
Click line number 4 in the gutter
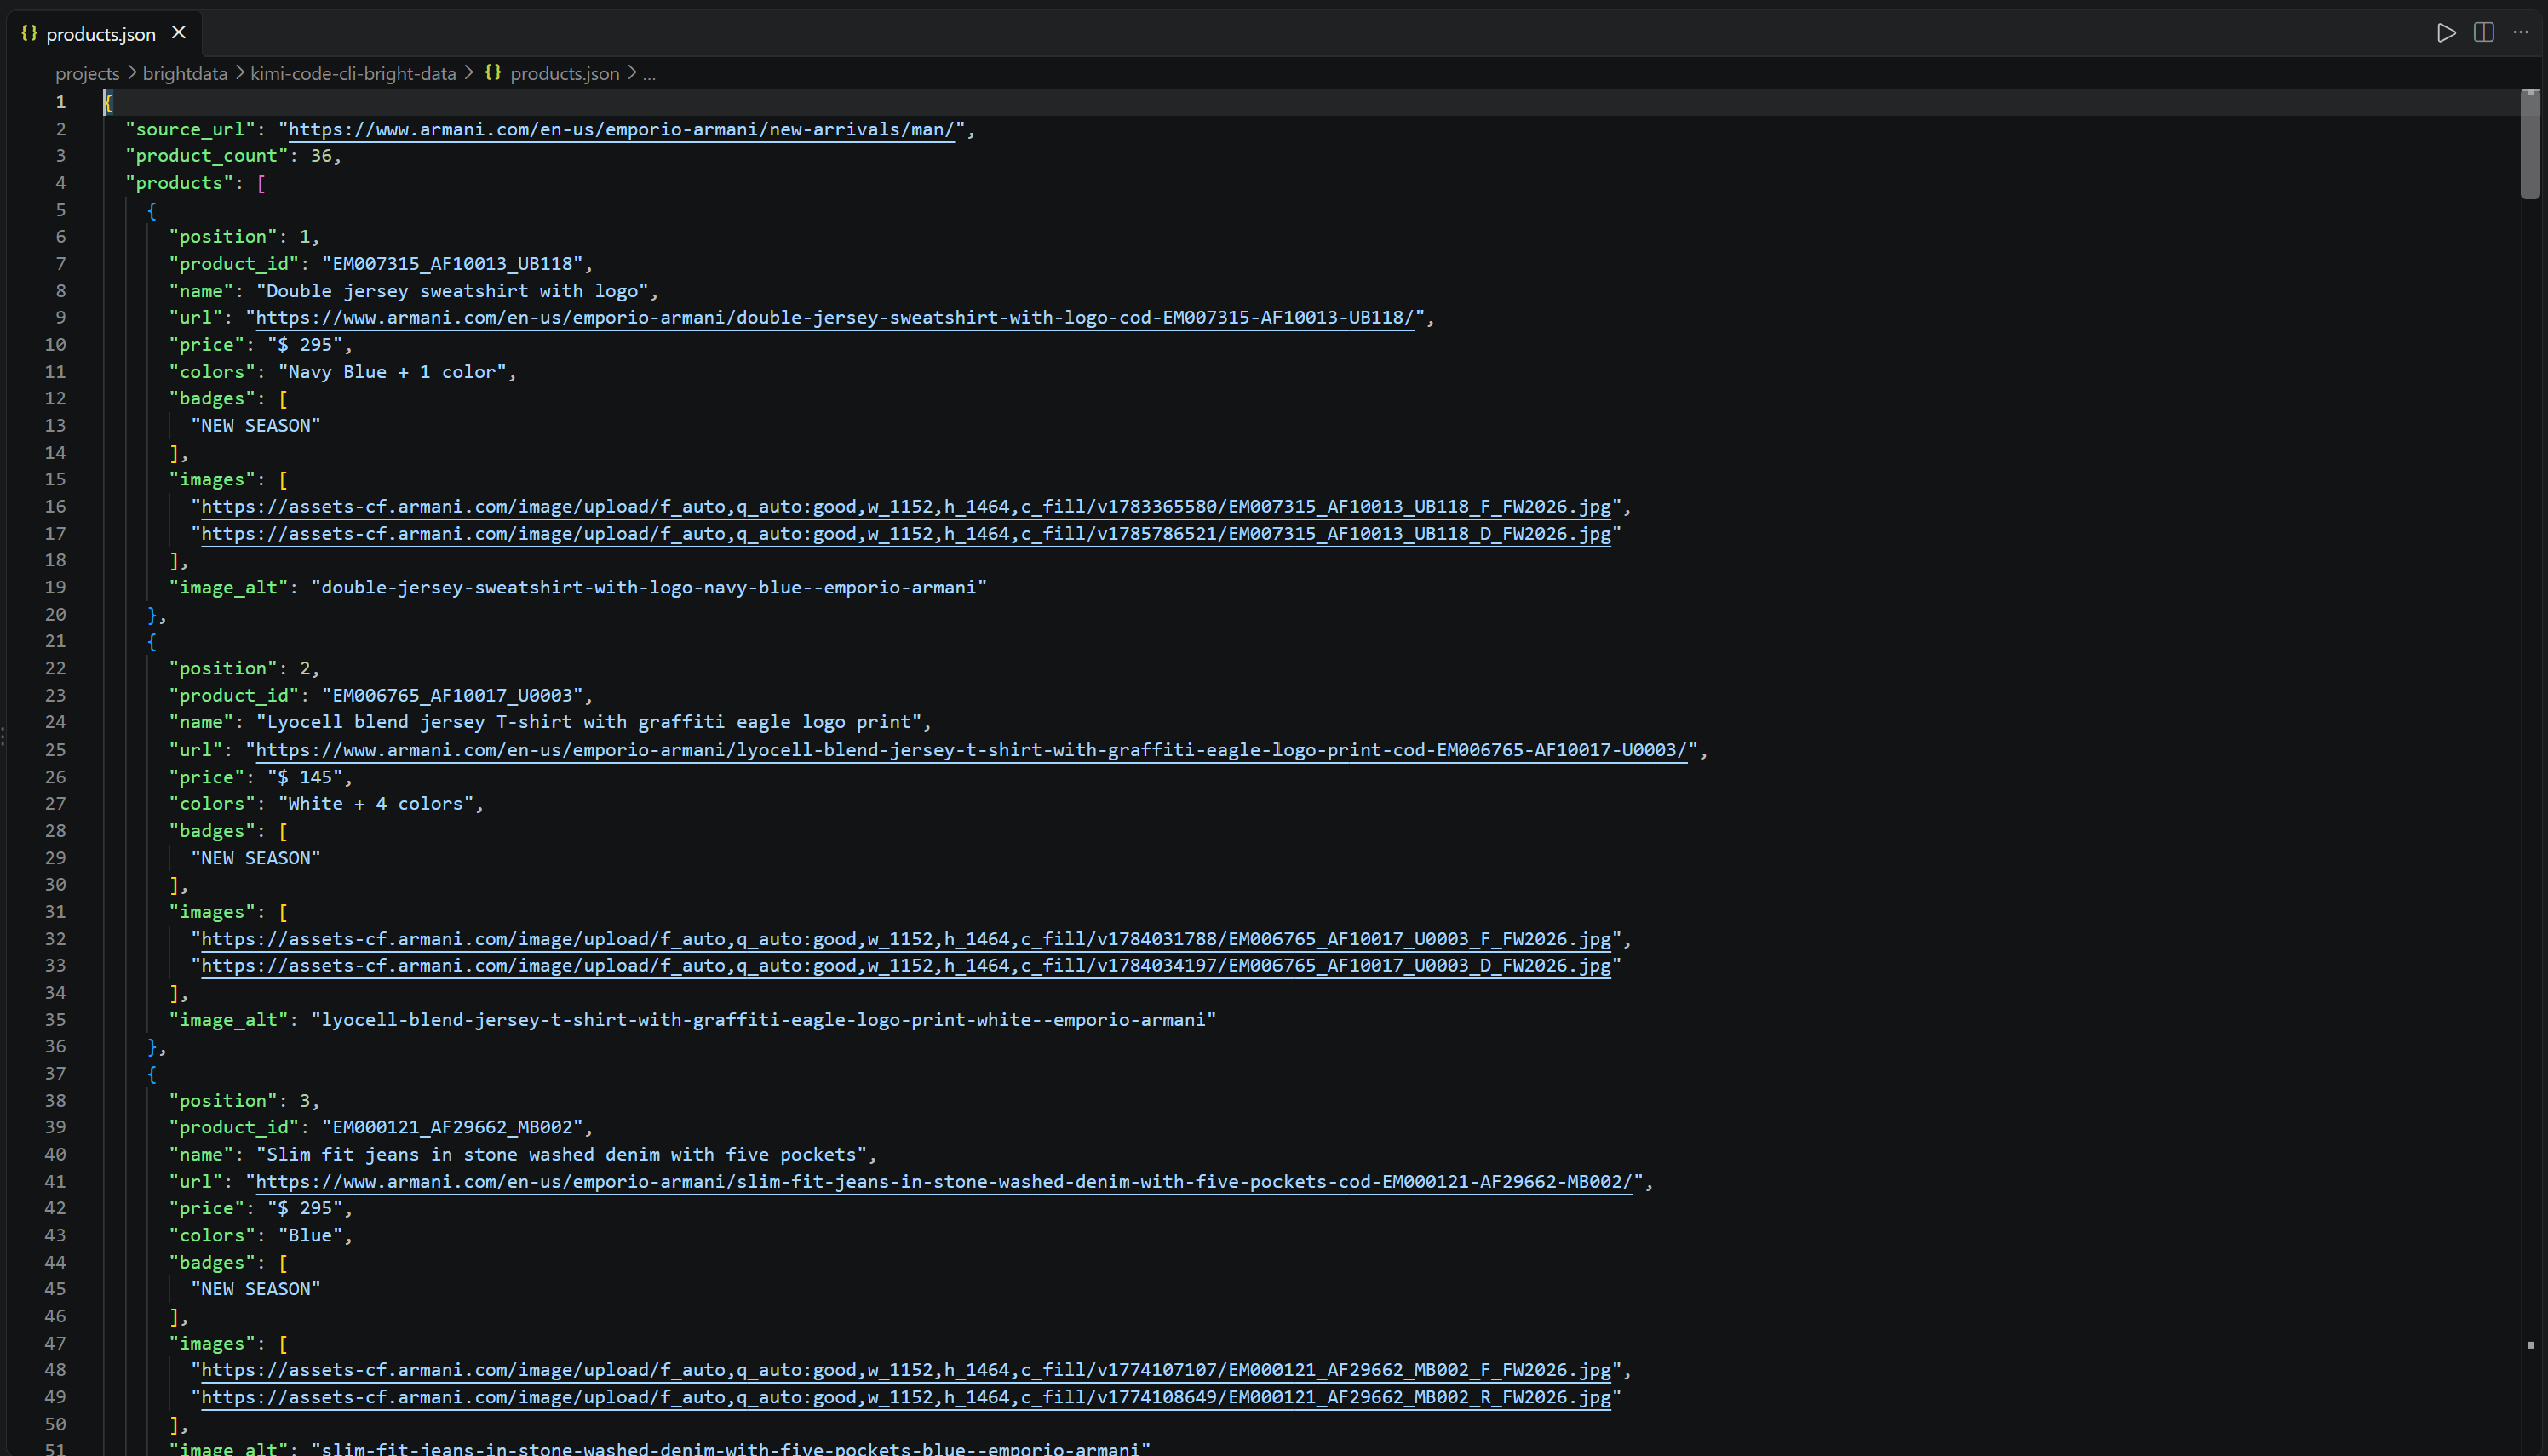click(x=61, y=183)
